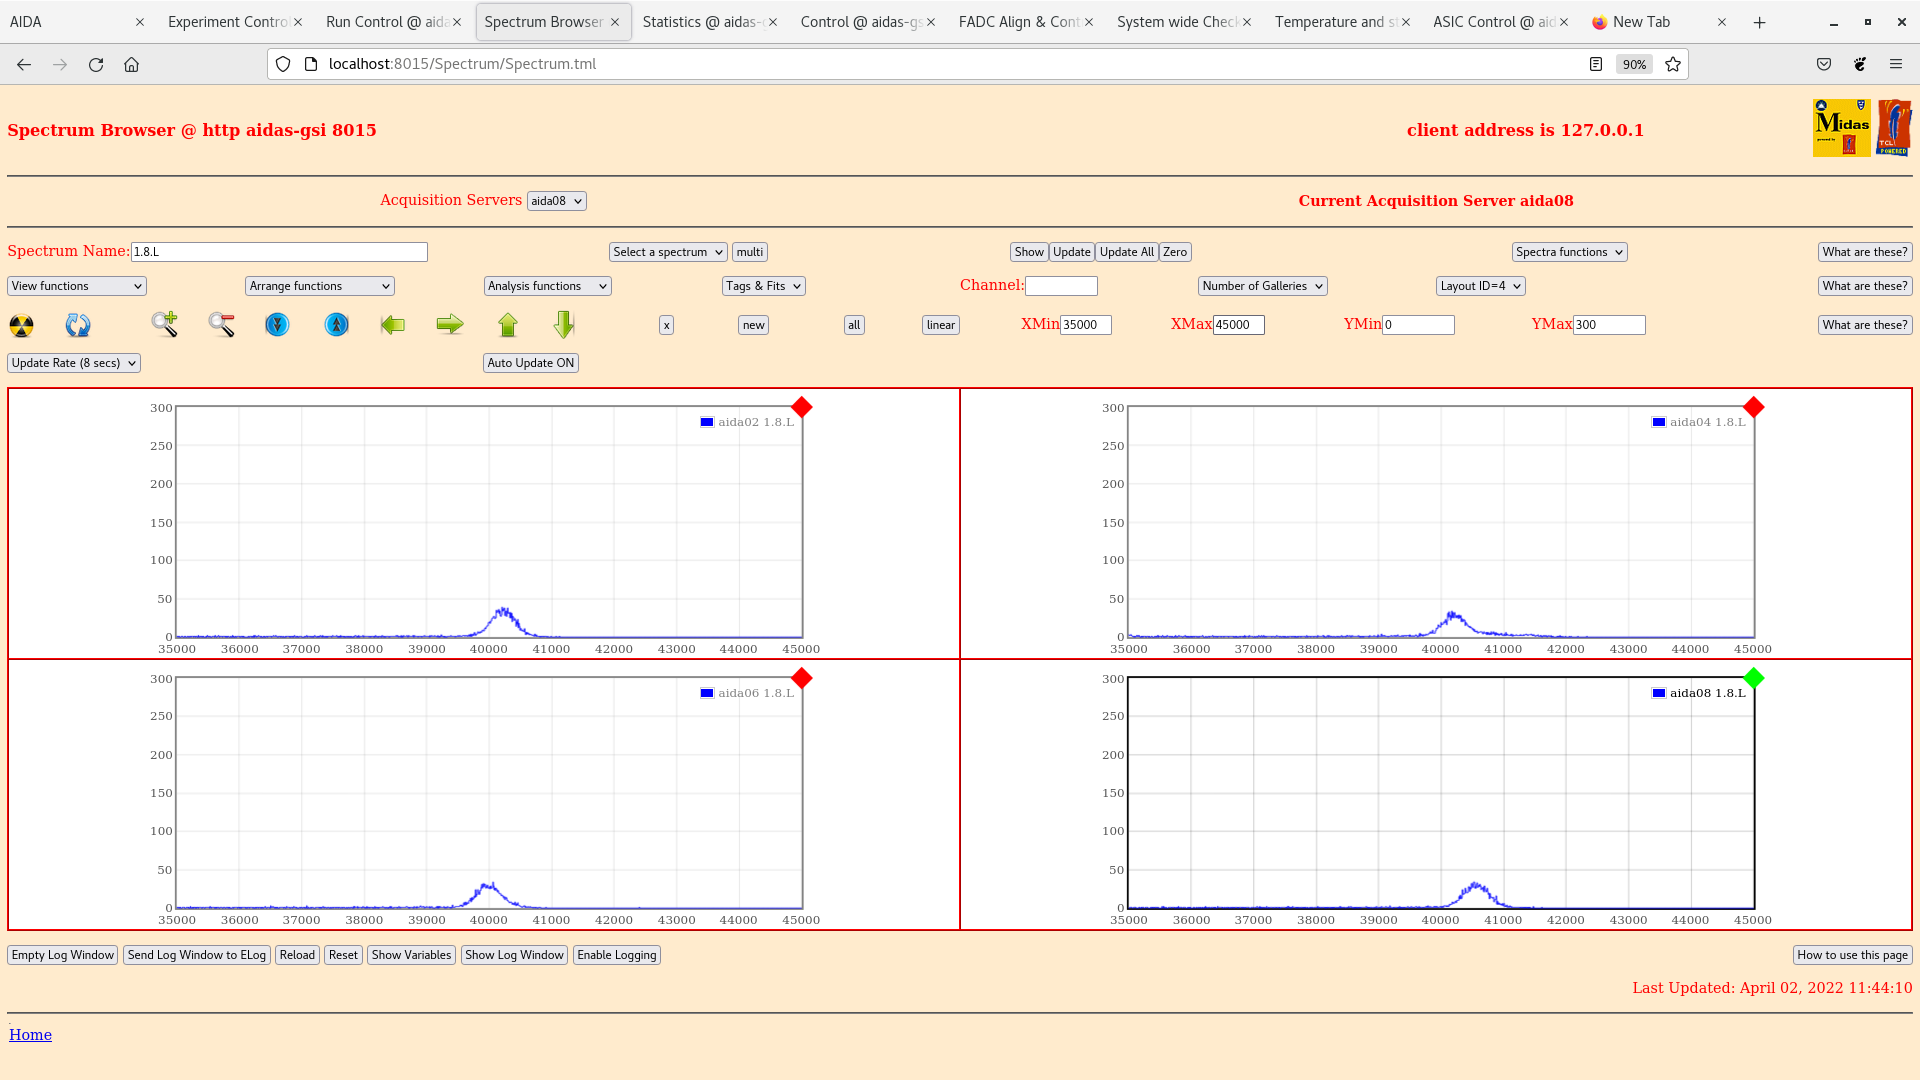Open the View functions dropdown

click(77, 286)
